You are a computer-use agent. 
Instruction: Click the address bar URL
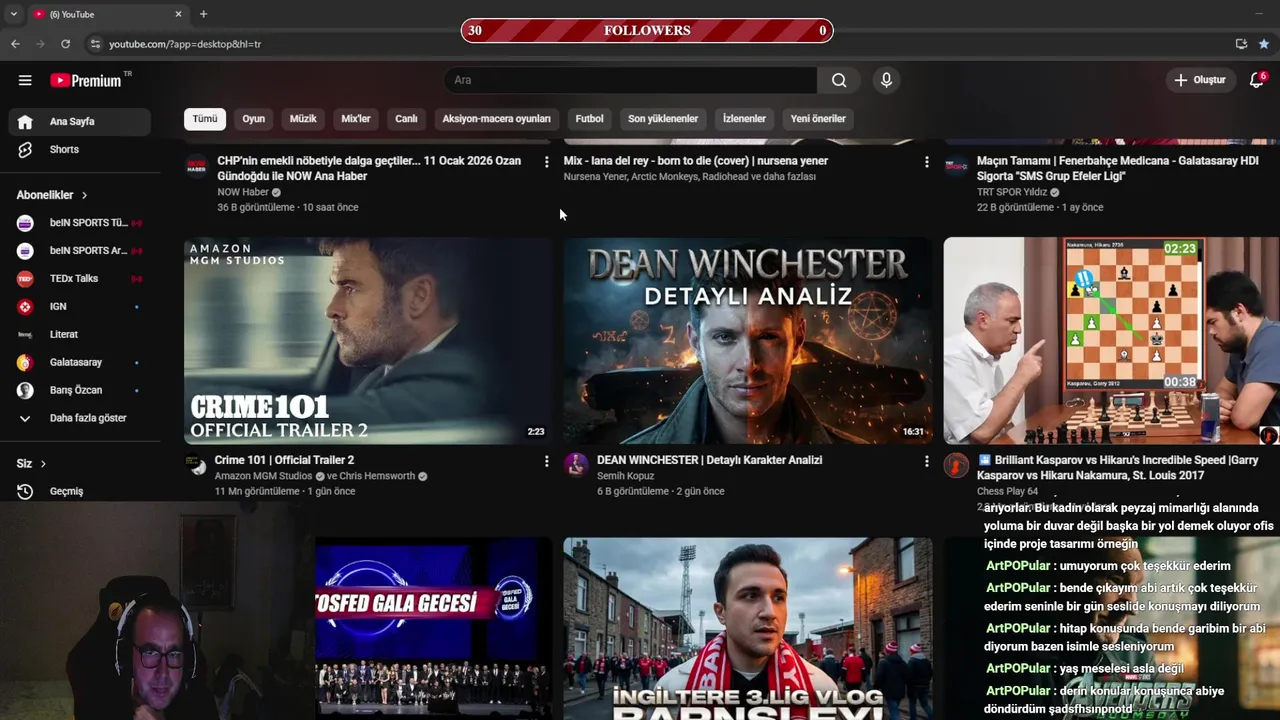(x=185, y=44)
